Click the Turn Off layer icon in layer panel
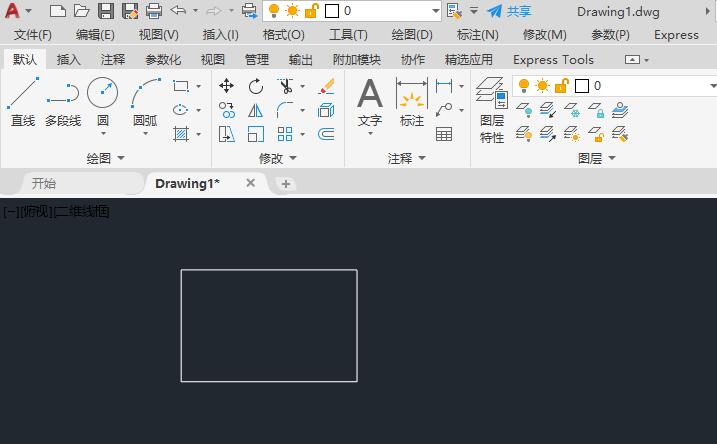This screenshot has width=717, height=444. click(x=524, y=110)
